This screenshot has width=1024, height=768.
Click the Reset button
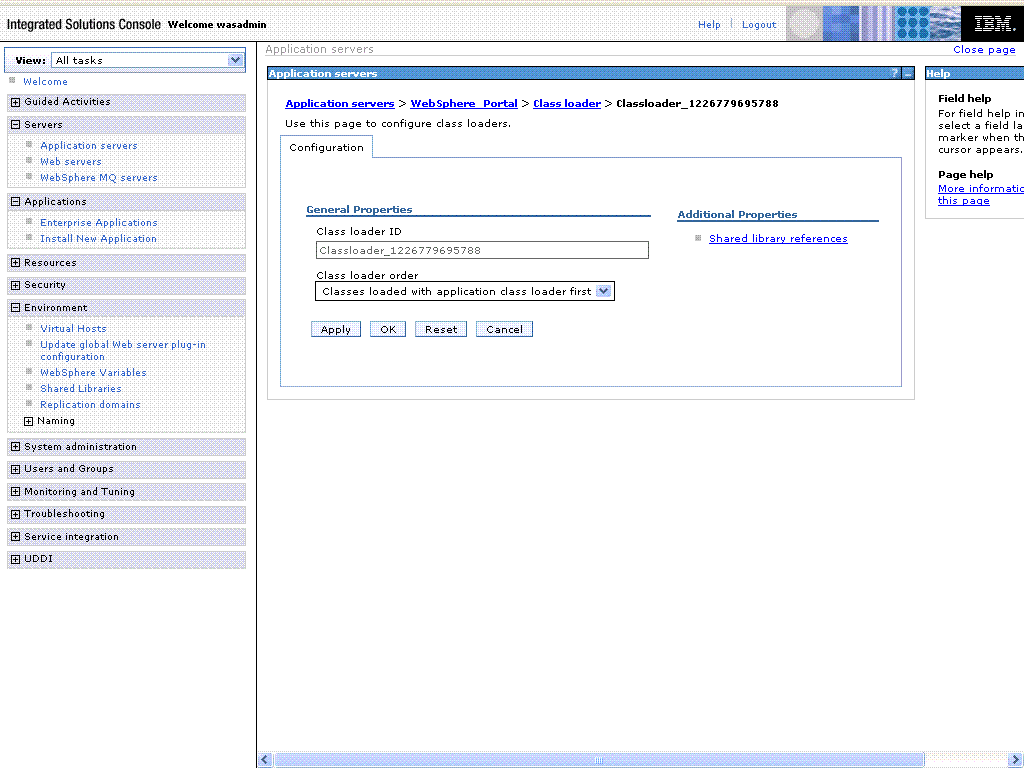[441, 329]
